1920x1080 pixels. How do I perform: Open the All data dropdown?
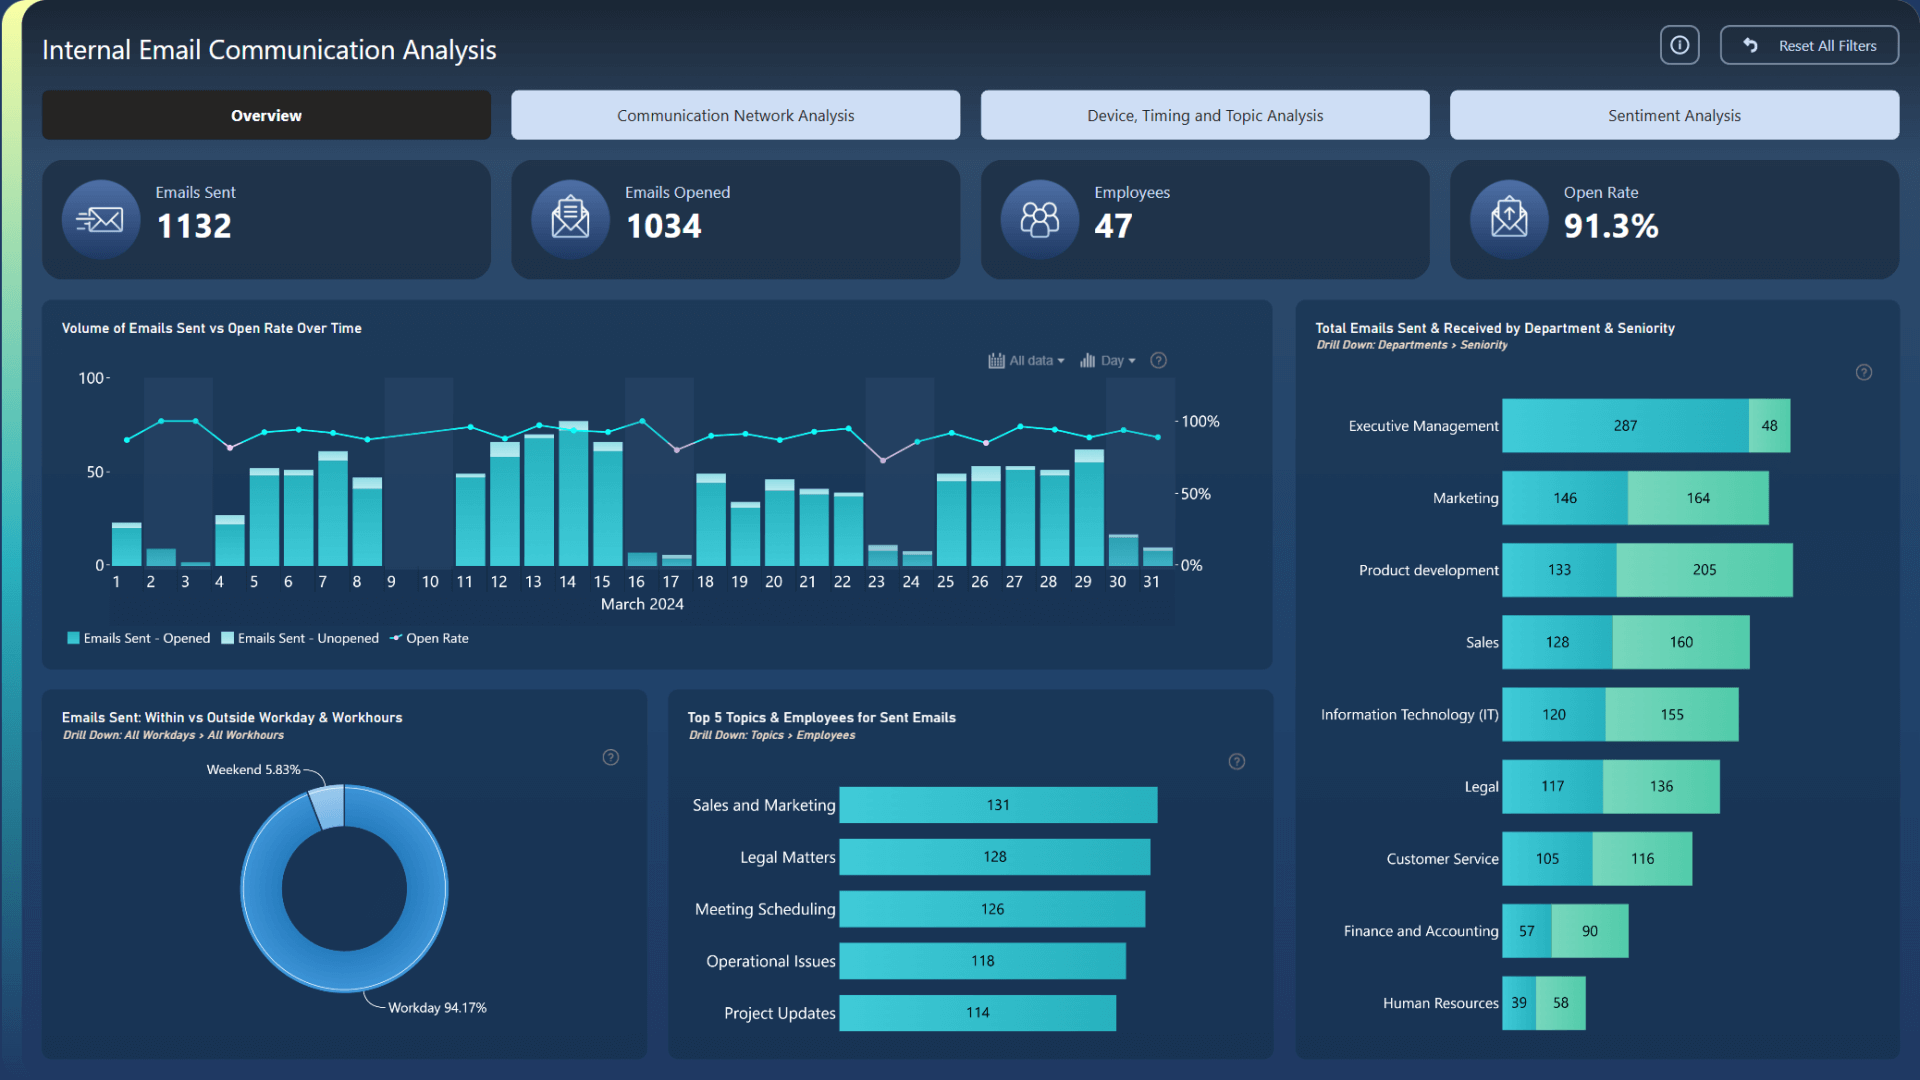[1033, 361]
